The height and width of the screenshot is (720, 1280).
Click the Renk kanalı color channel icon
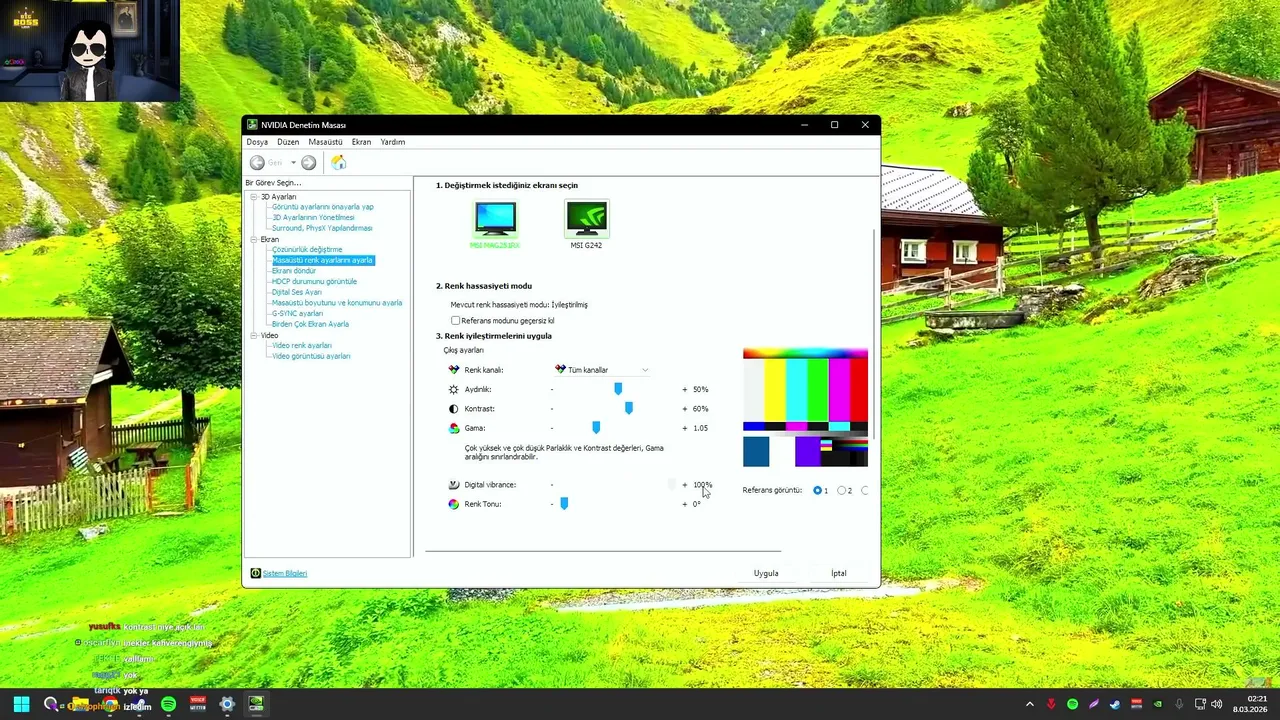pyautogui.click(x=454, y=370)
